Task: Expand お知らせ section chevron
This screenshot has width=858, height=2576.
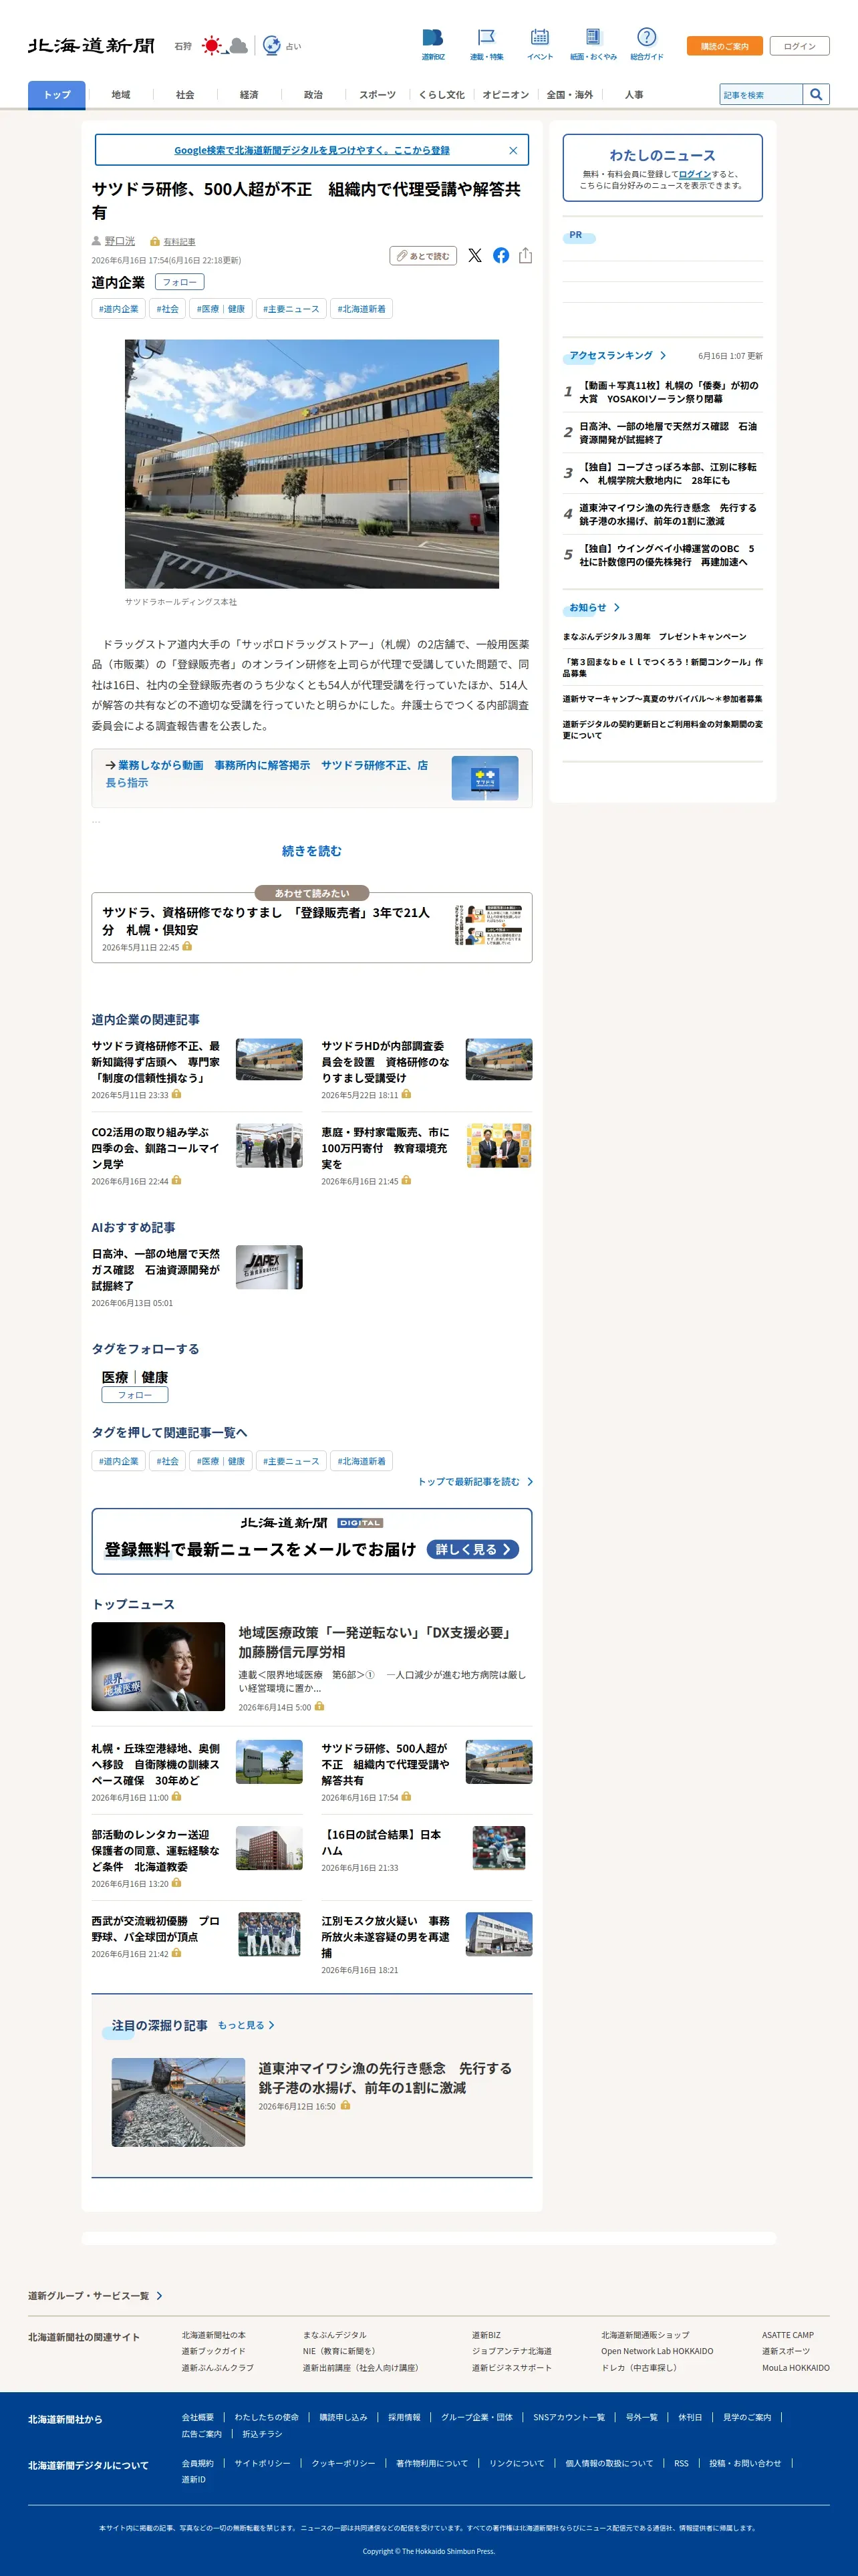Action: click(x=617, y=608)
